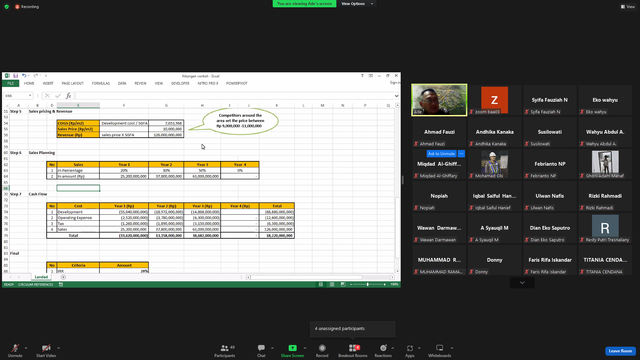Click the insert function fx icon

[x=68, y=96]
